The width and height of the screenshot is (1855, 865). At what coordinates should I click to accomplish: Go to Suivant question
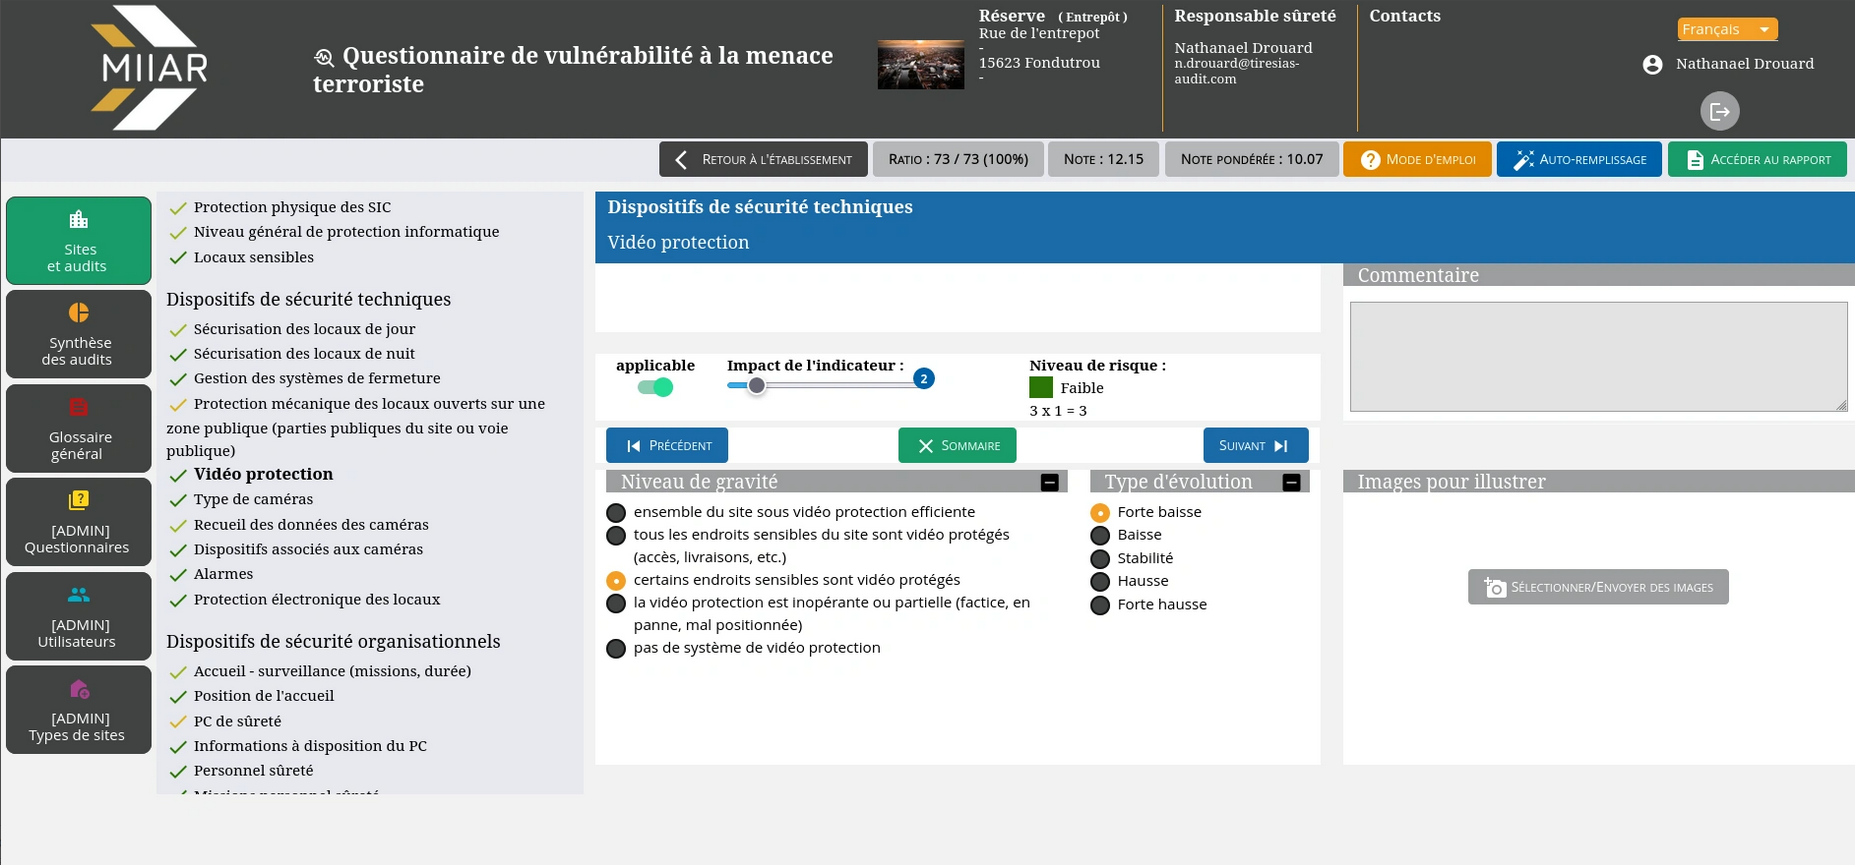point(1255,446)
